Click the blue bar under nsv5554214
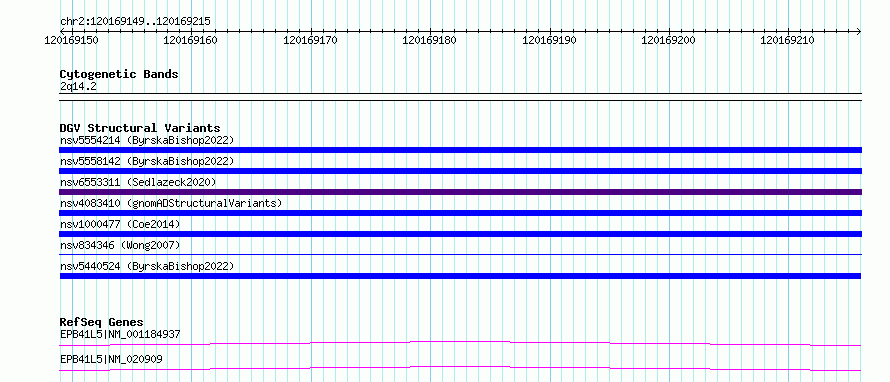 point(460,150)
